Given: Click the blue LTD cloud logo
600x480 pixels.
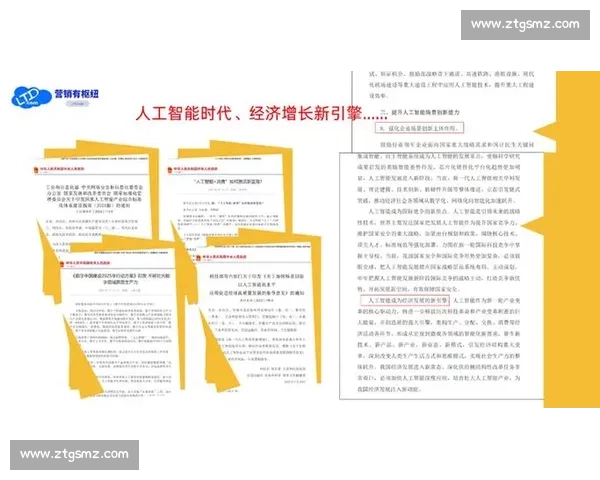Looking at the screenshot, I should pyautogui.click(x=31, y=97).
